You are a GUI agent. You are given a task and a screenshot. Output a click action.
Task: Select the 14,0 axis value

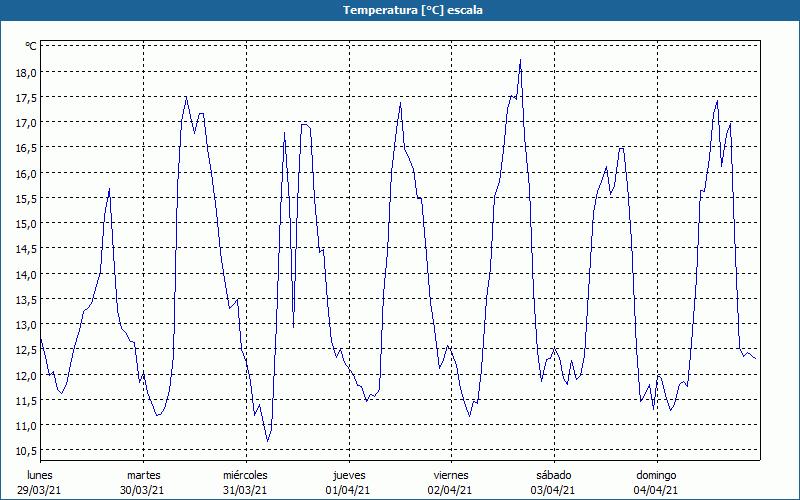tap(26, 274)
